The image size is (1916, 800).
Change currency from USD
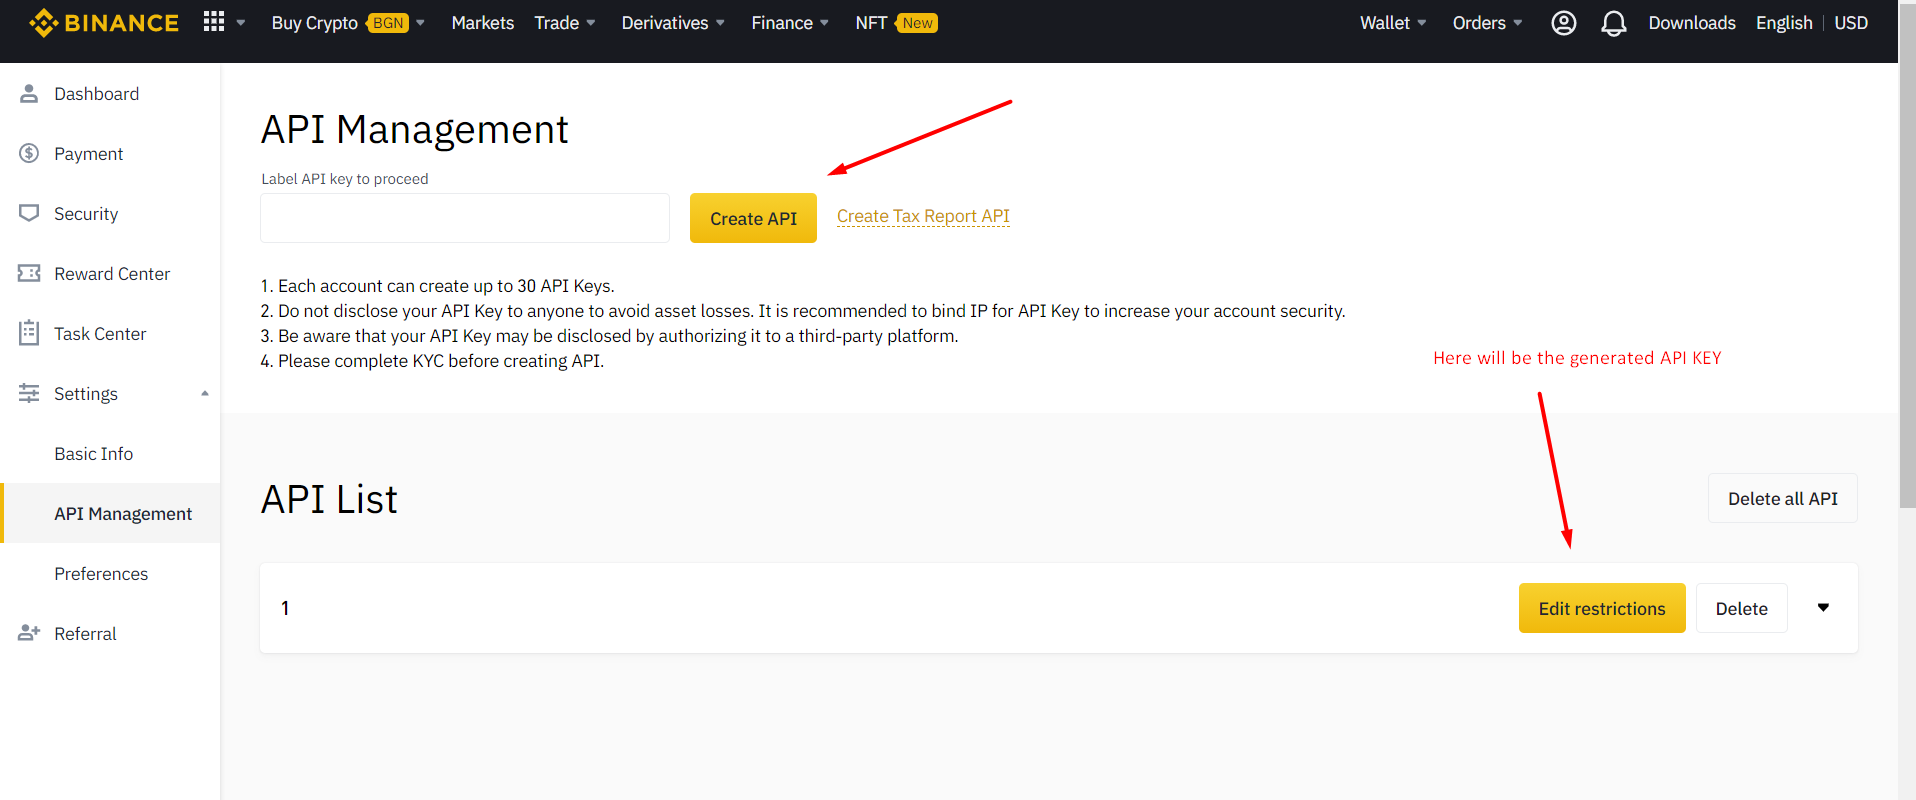coord(1851,23)
